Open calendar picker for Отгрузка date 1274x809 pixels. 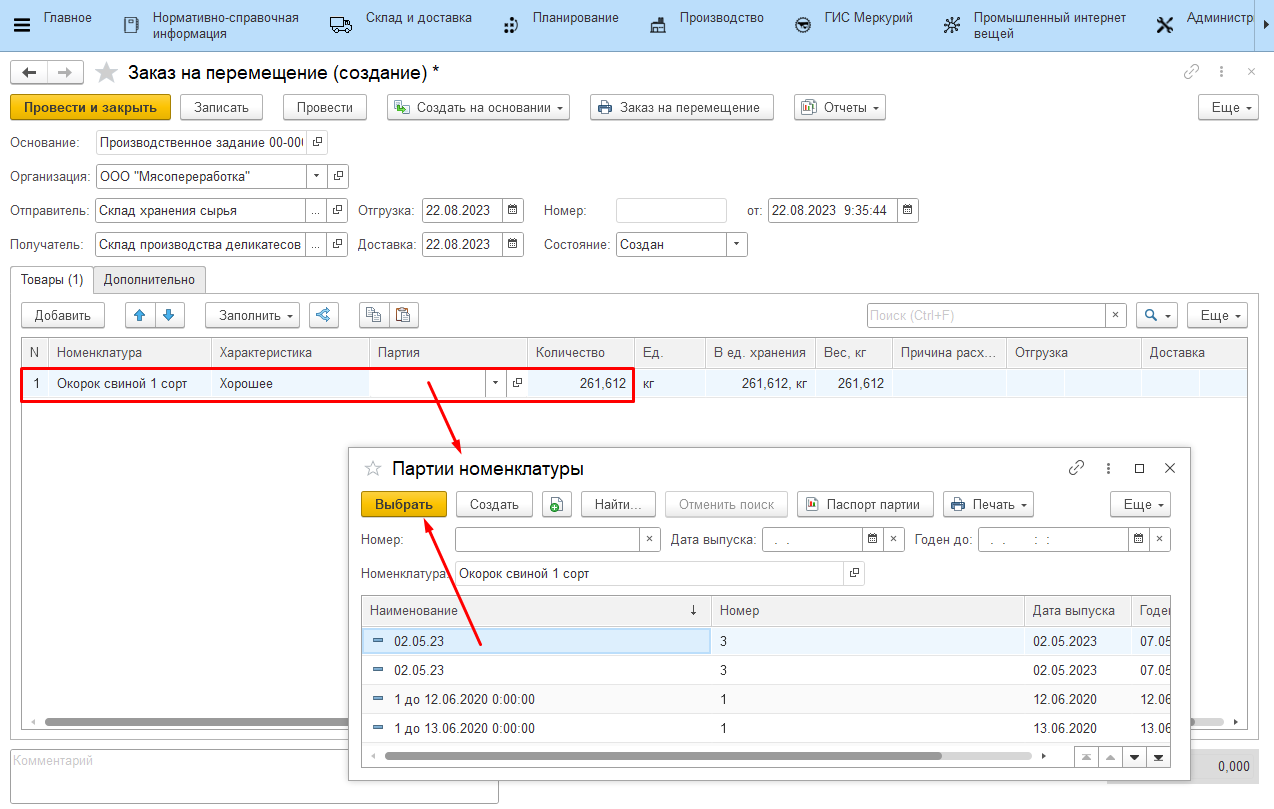point(512,211)
